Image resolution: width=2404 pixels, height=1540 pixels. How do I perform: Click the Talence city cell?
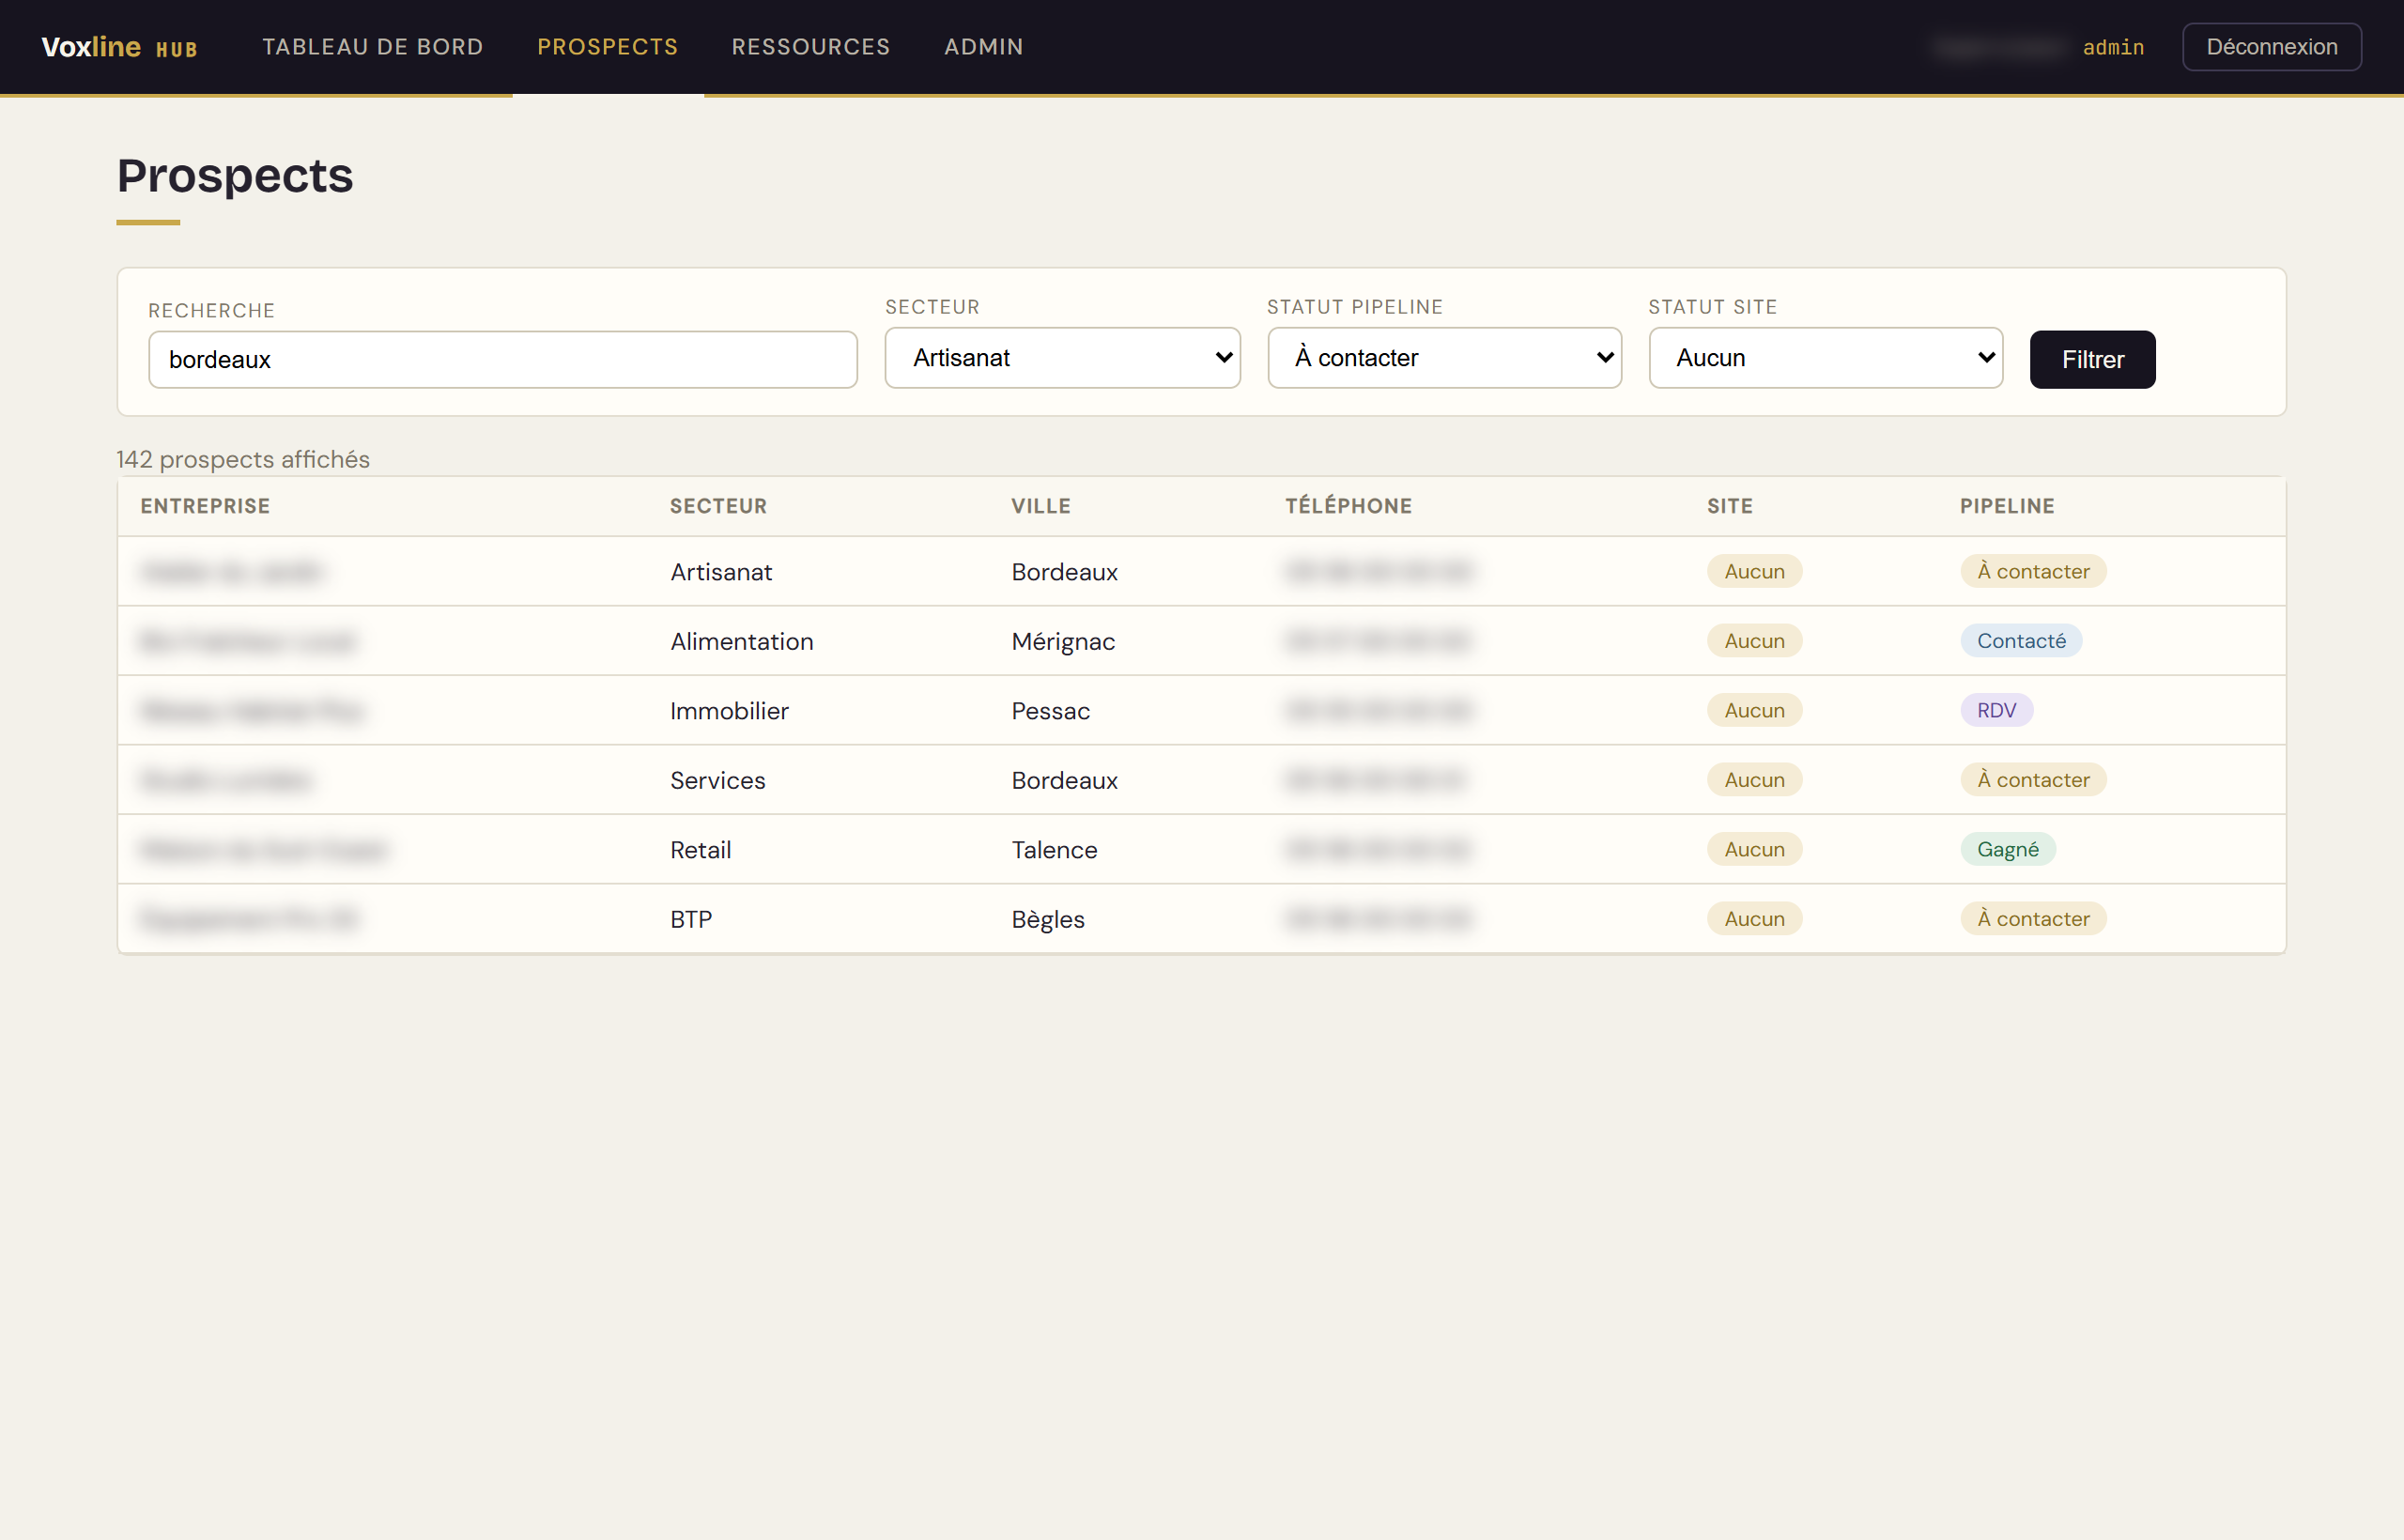(1054, 849)
